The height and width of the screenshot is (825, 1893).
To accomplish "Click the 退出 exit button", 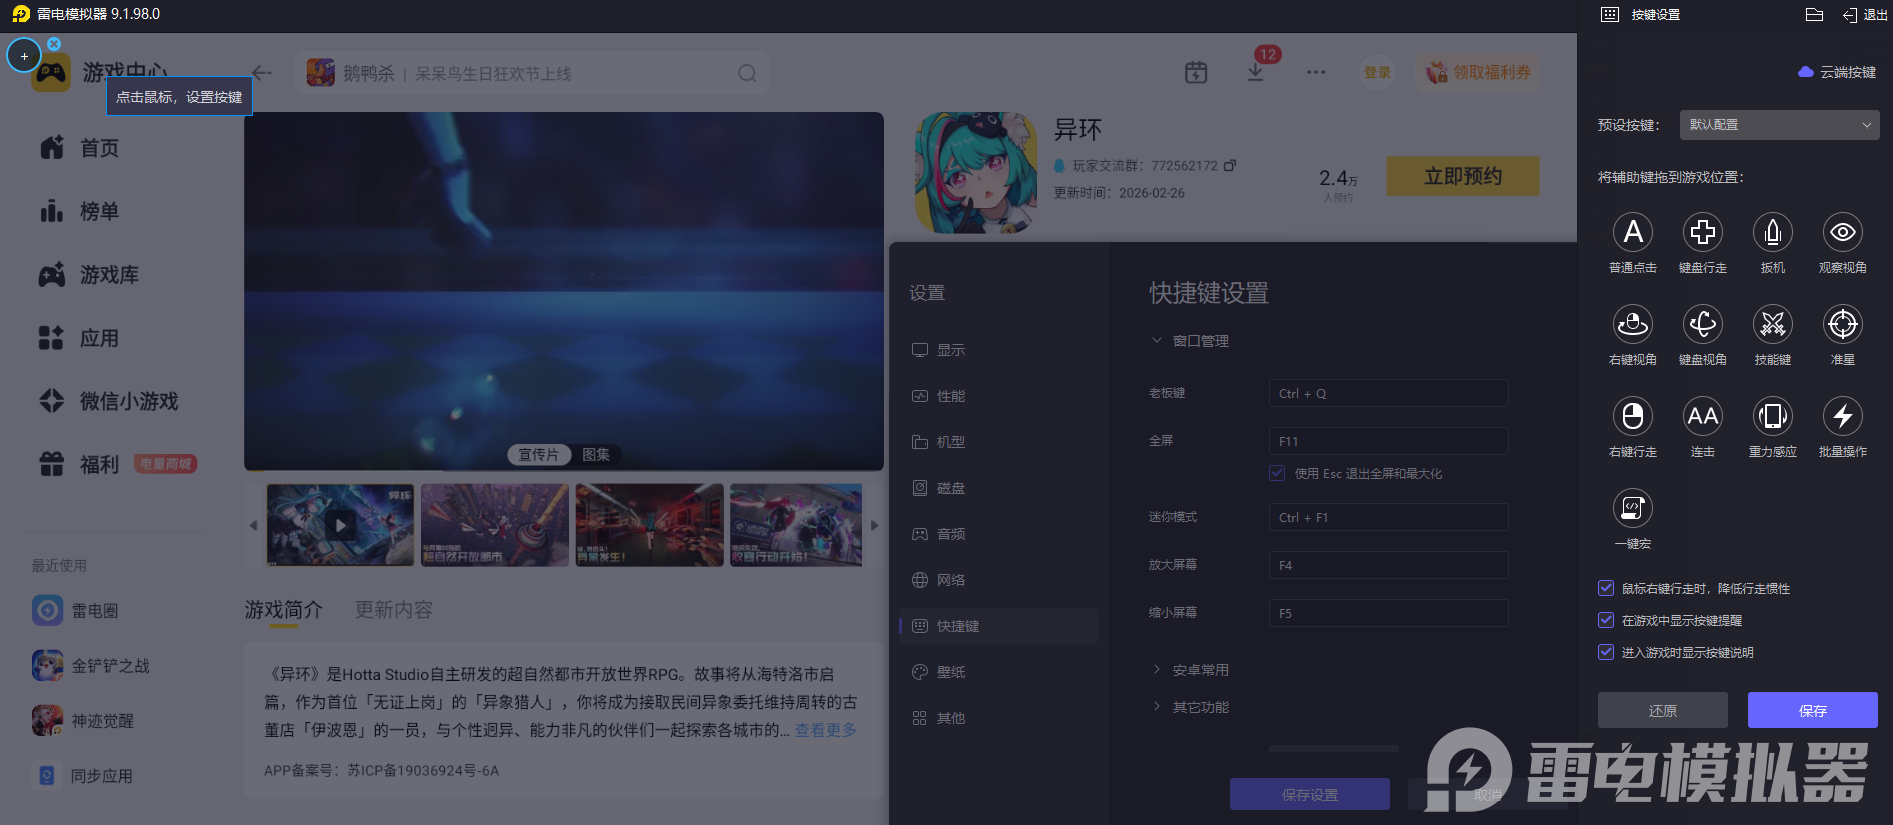I will pyautogui.click(x=1865, y=14).
